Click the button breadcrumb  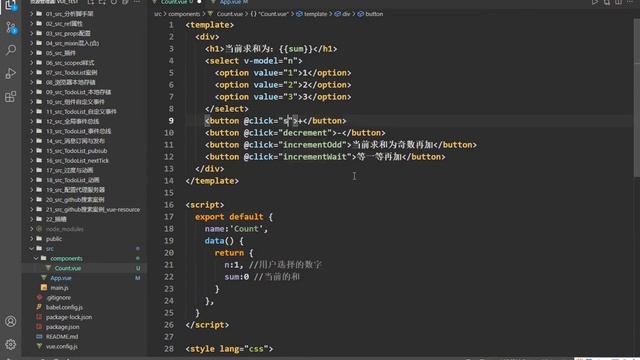(374, 14)
